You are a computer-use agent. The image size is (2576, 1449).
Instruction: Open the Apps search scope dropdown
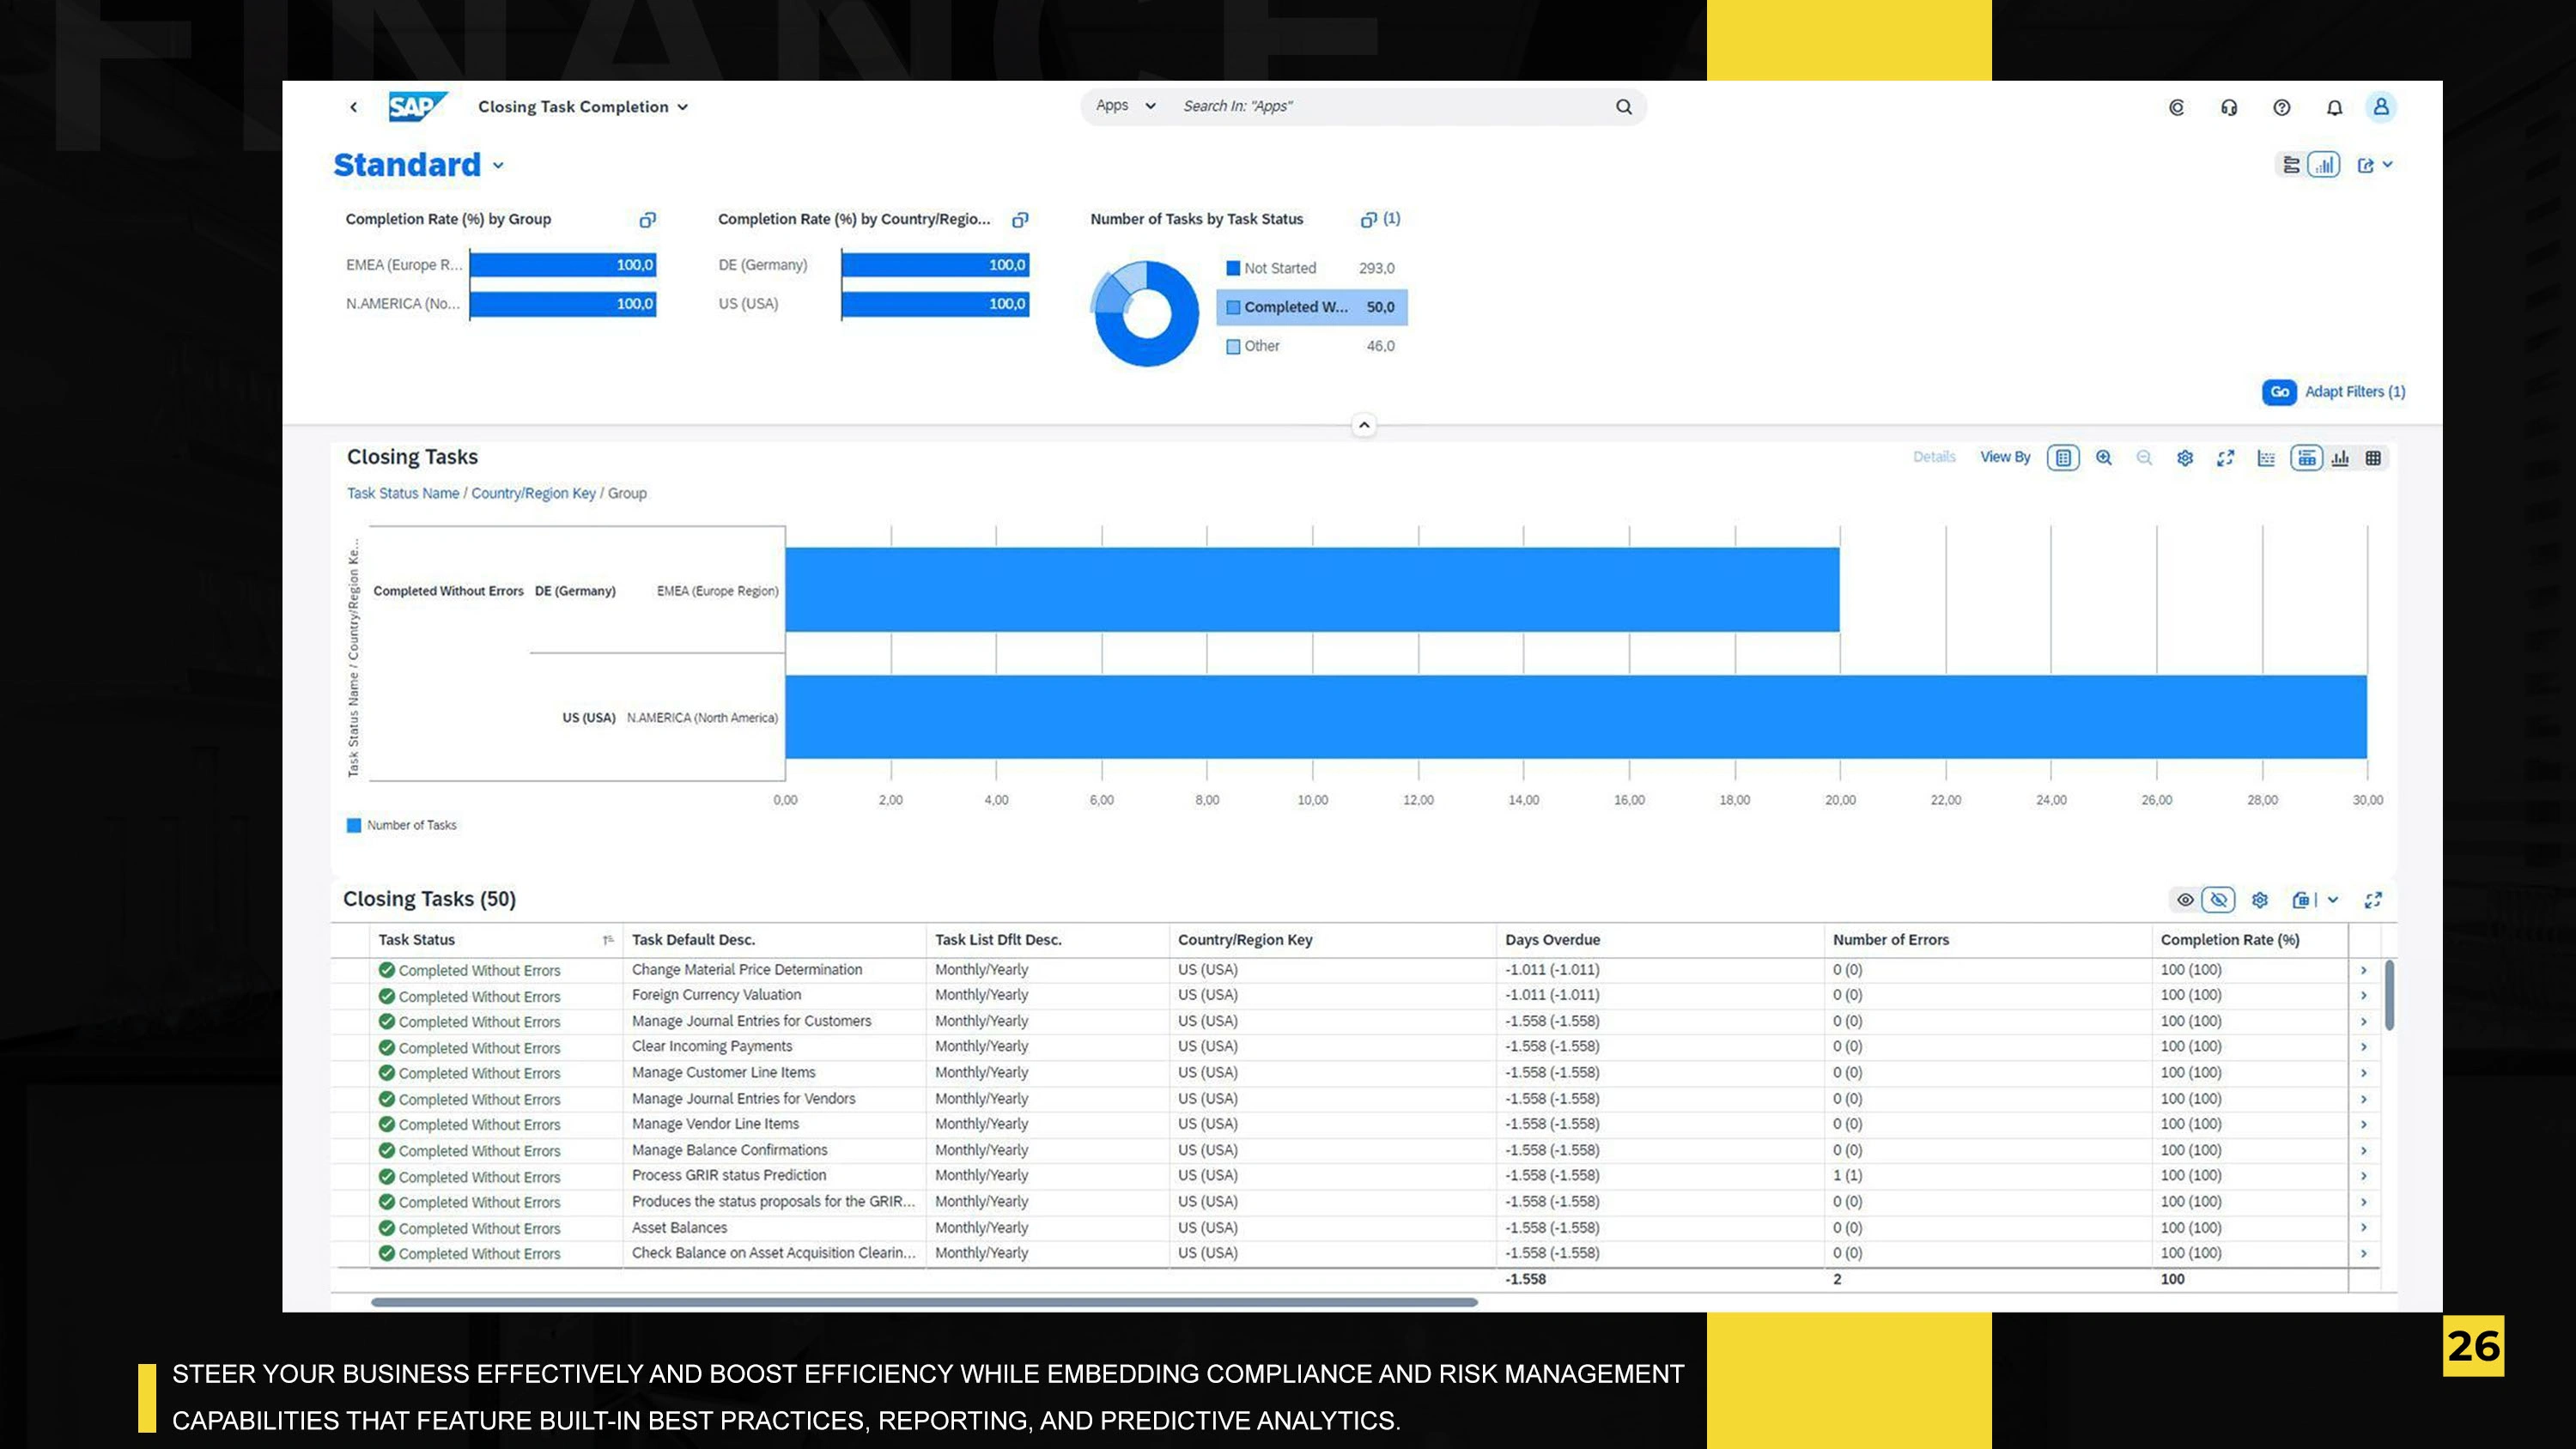(x=1126, y=106)
